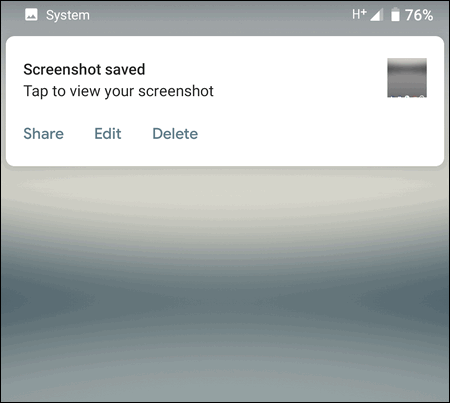450x403 pixels.
Task: Tap the 76% battery percentage
Action: [x=419, y=15]
